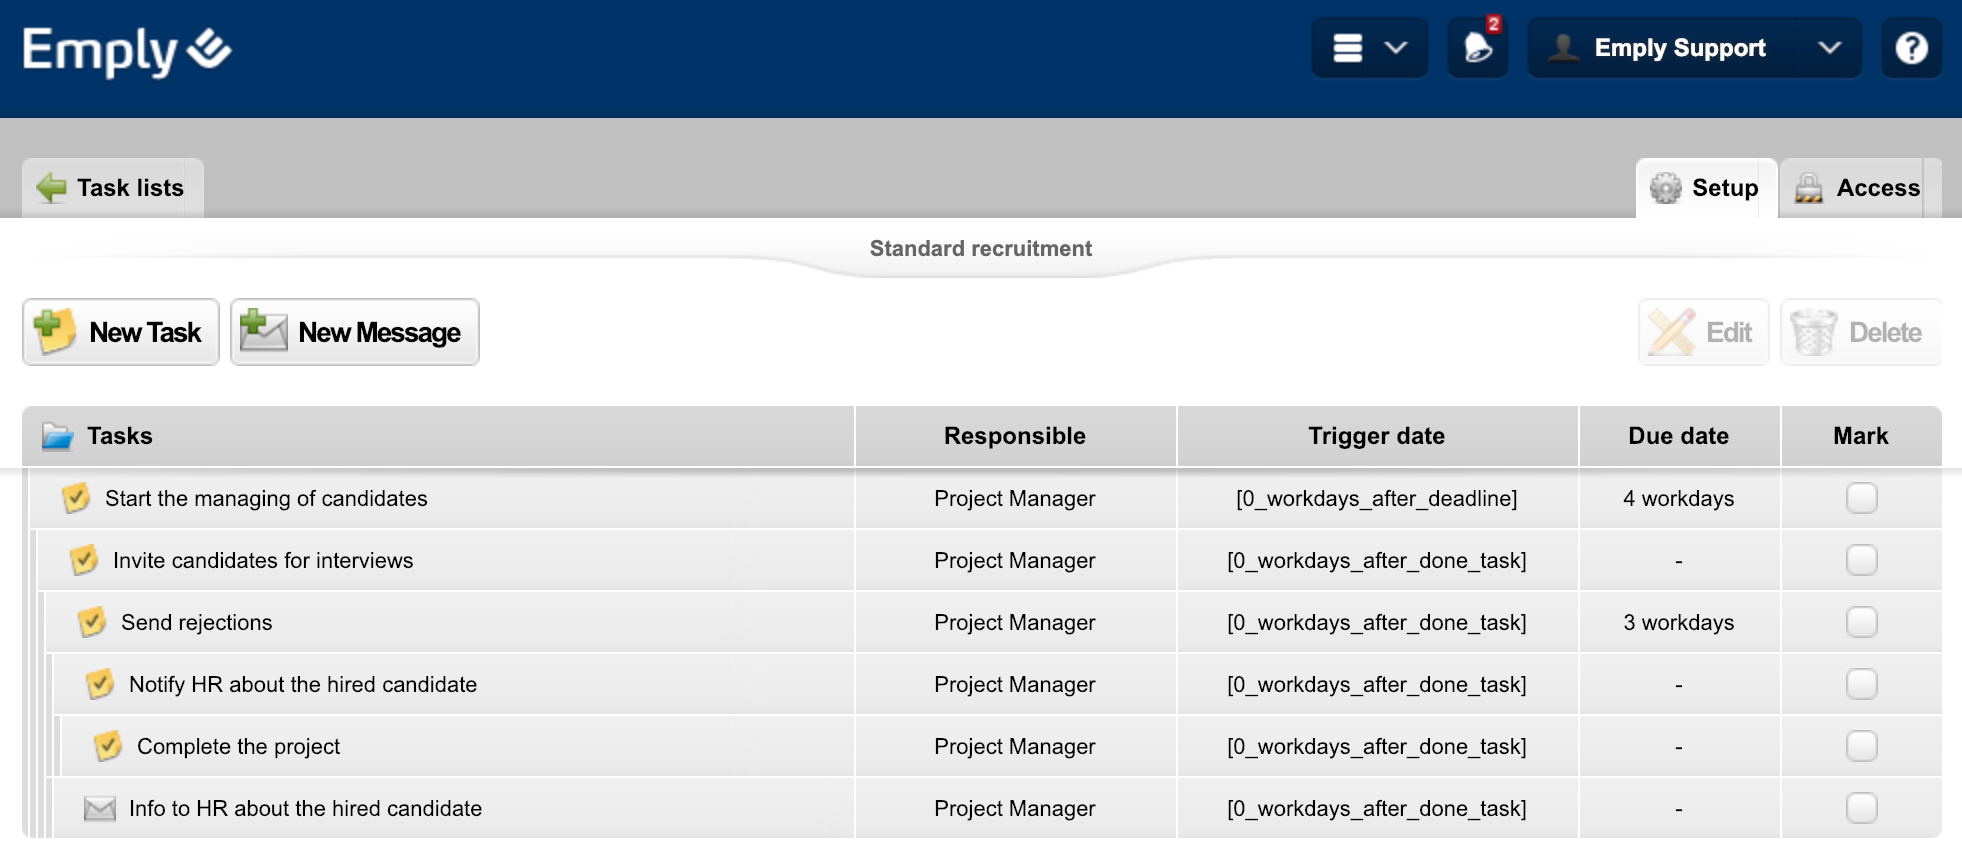
Task: Click the task icon beside Complete the project
Action: pyautogui.click(x=108, y=746)
